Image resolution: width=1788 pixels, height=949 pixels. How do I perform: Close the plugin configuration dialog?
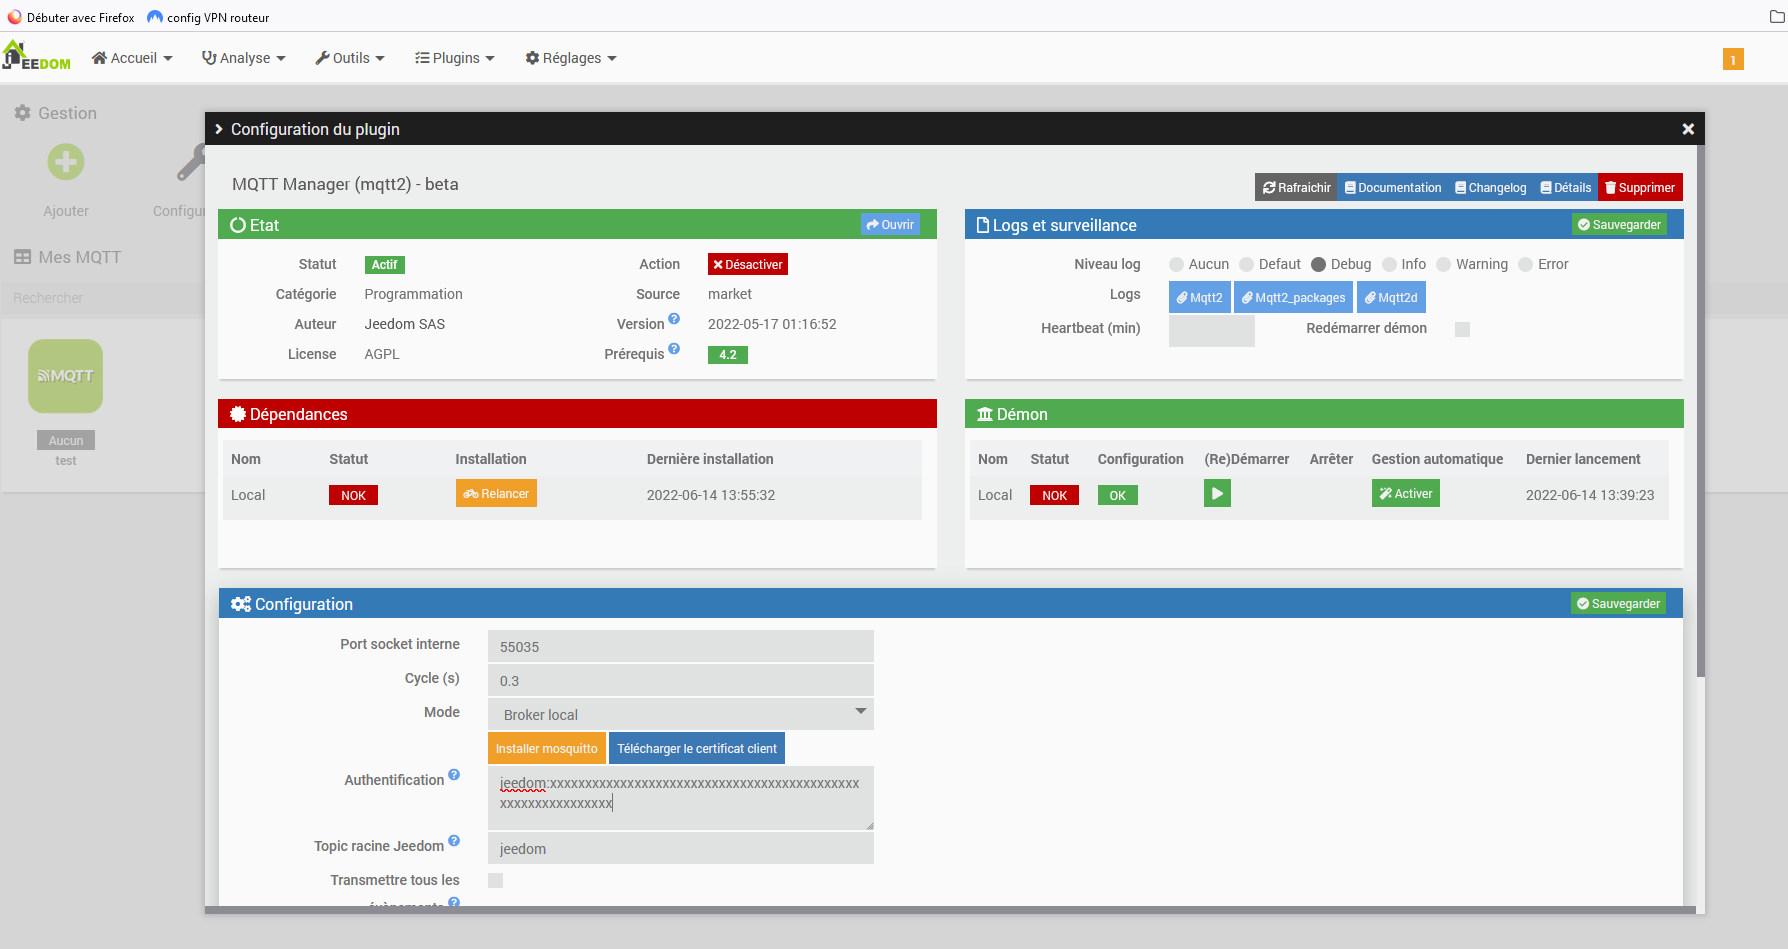[1688, 129]
